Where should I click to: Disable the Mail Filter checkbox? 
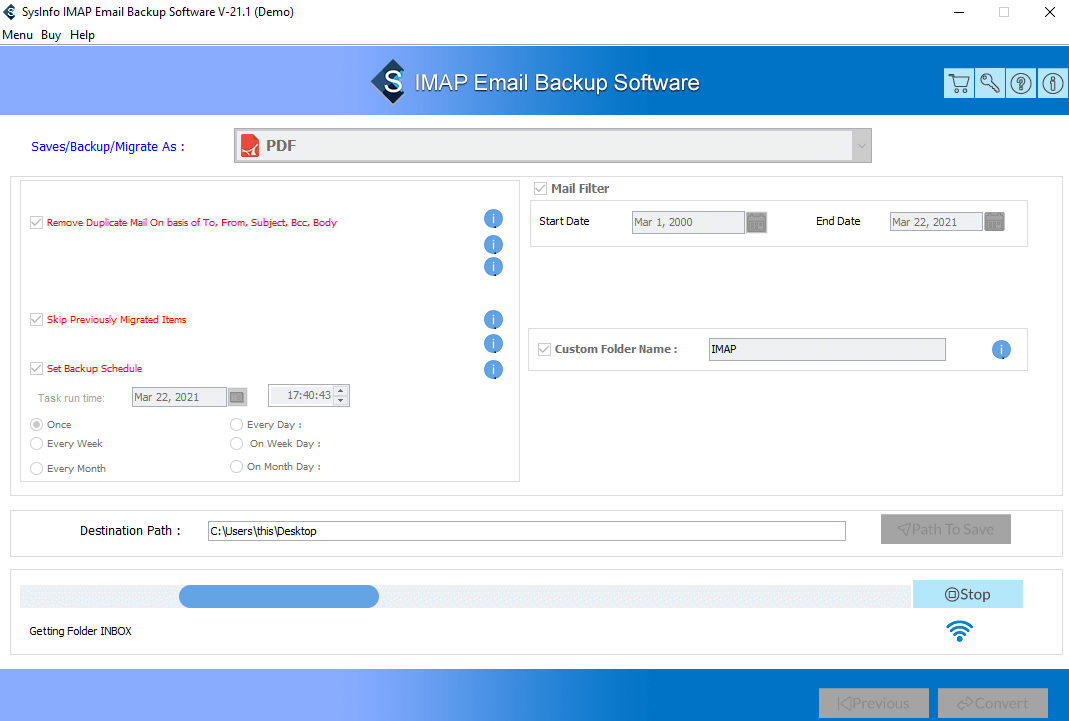point(541,188)
